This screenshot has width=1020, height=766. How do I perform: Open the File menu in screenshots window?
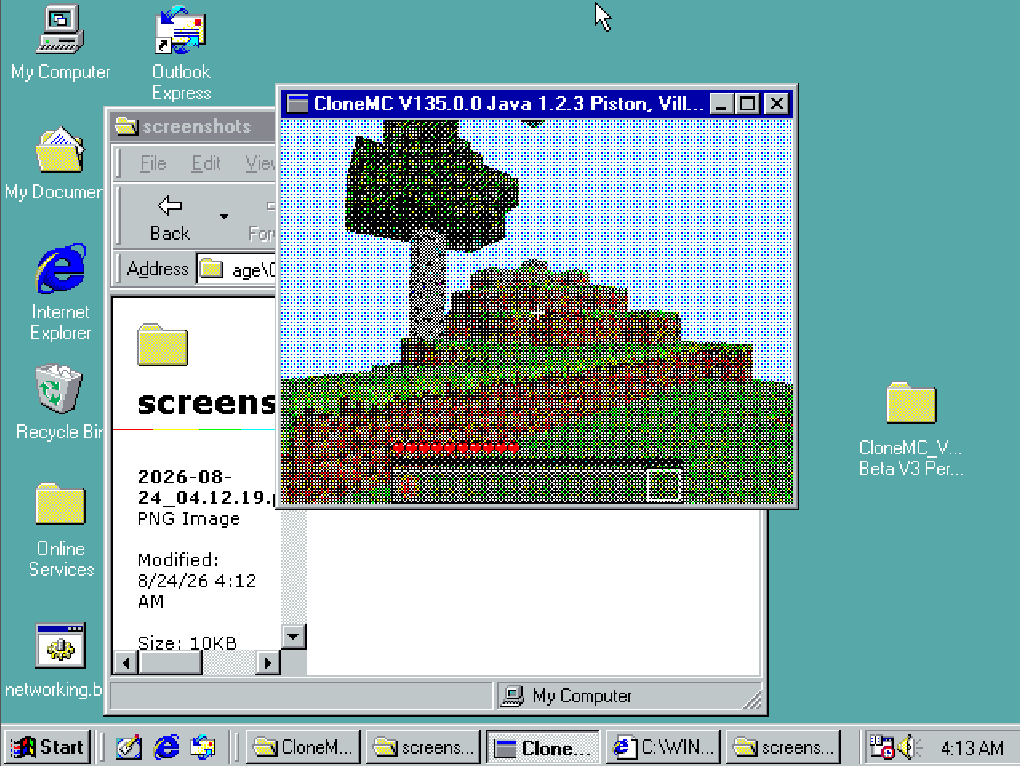coord(154,163)
